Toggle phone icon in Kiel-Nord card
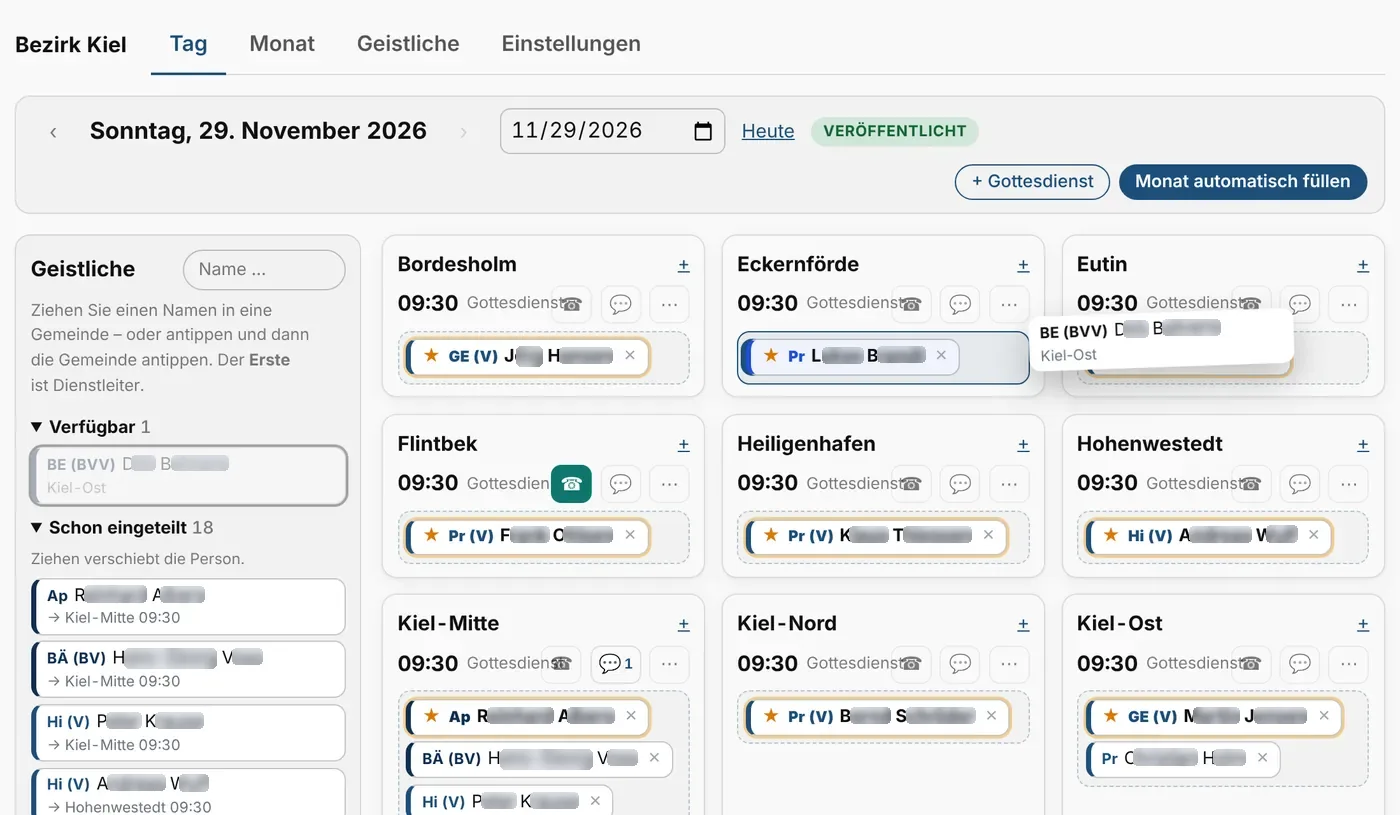This screenshot has height=815, width=1400. tap(911, 664)
